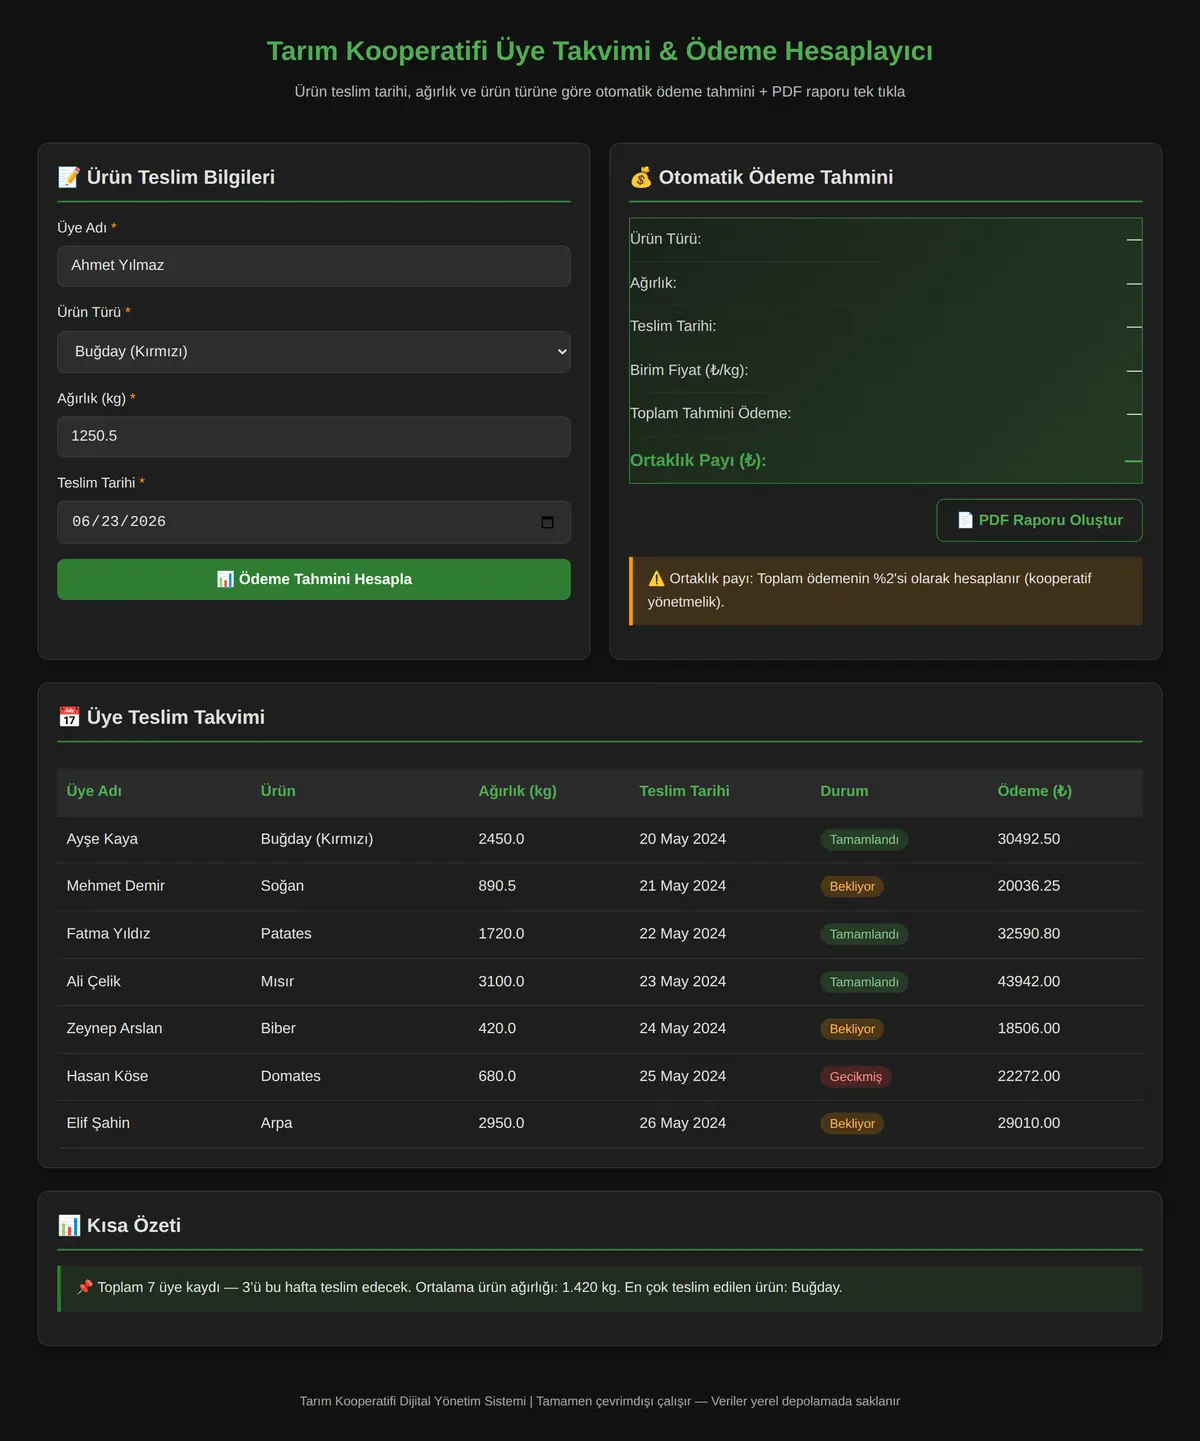Click the Birim Fiyat (₺/kg) label

tap(689, 371)
